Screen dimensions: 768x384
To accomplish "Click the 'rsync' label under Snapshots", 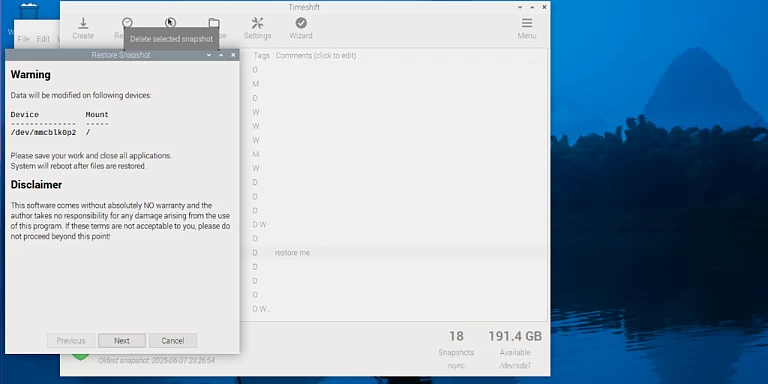I will pos(456,366).
